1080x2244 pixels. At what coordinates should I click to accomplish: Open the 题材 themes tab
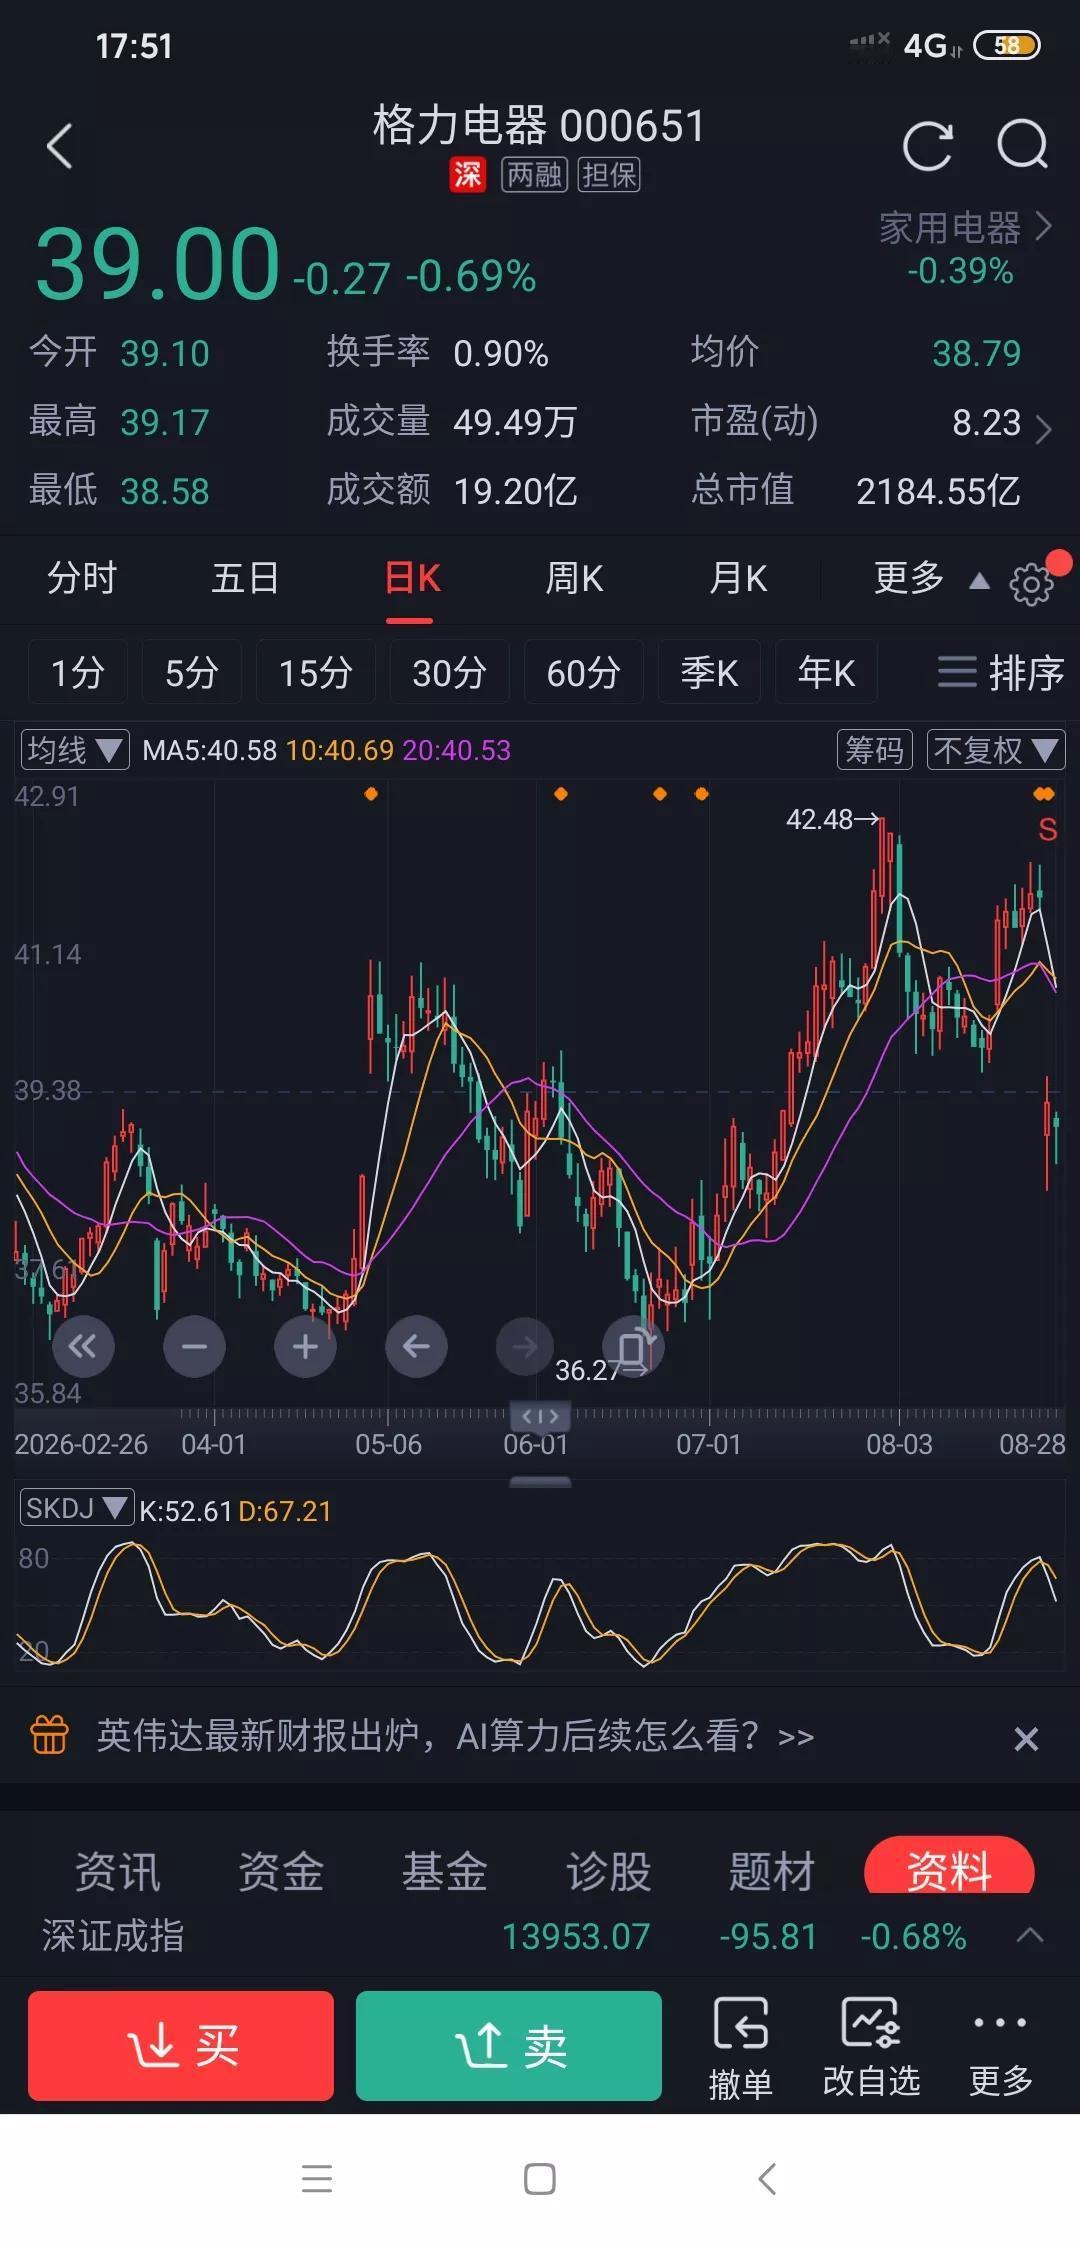(x=772, y=1871)
